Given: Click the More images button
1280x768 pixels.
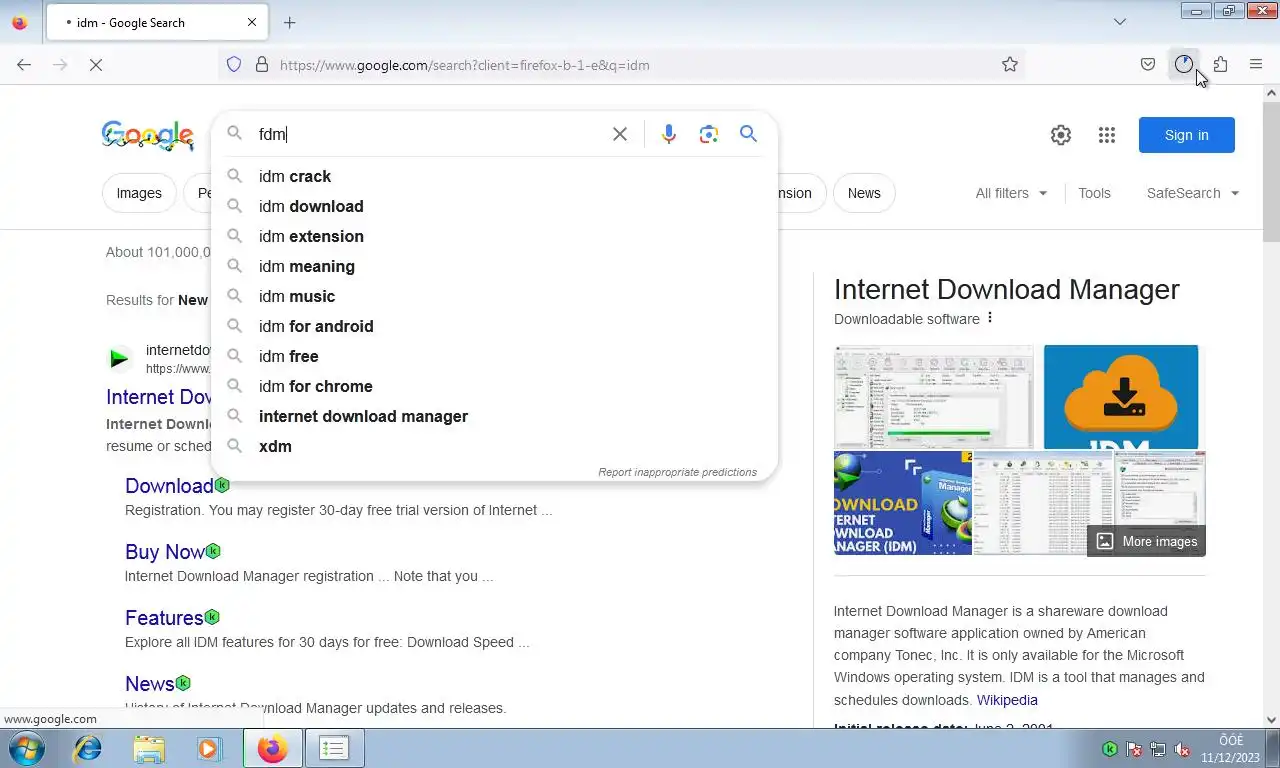Looking at the screenshot, I should (x=1146, y=541).
